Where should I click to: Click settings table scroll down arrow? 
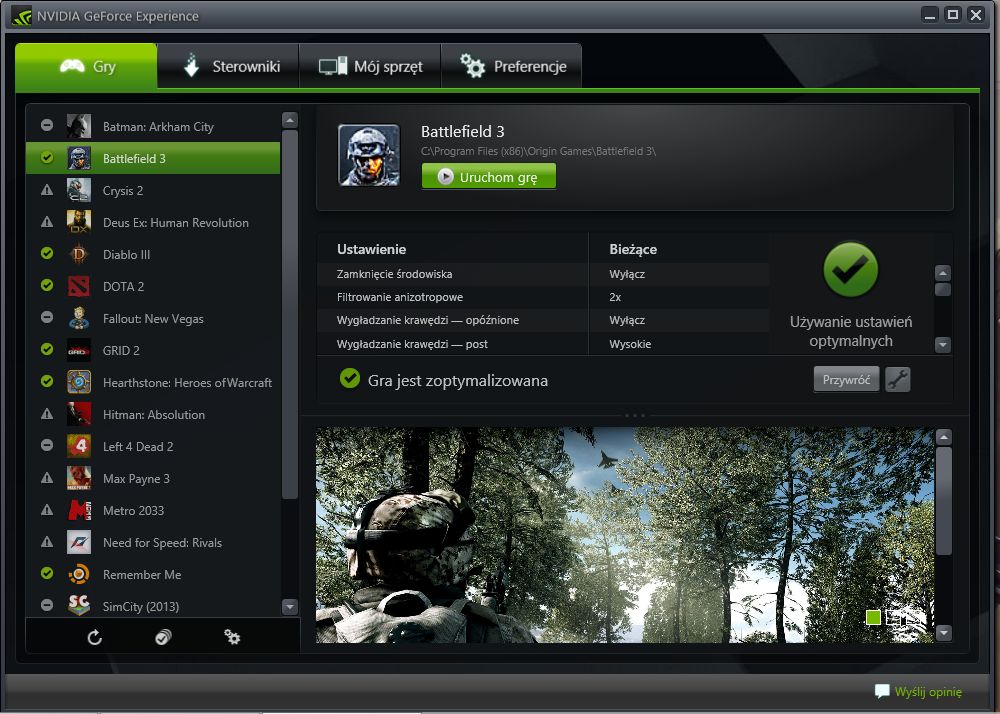943,345
